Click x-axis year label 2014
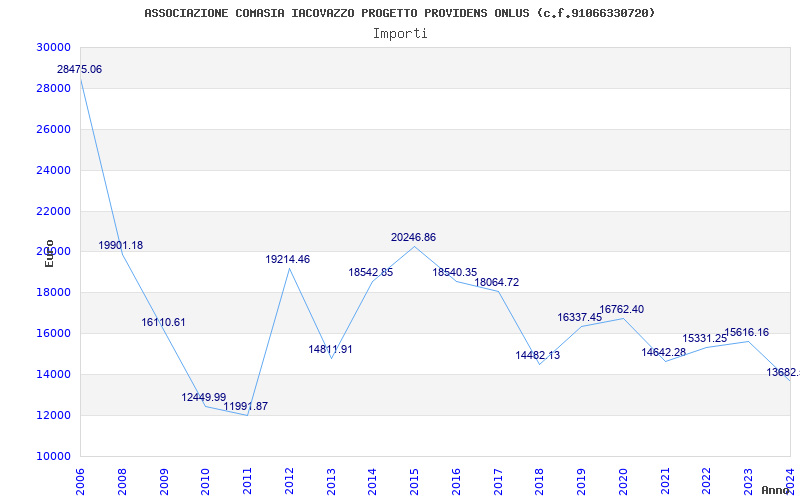This screenshot has width=800, height=500. (372, 482)
